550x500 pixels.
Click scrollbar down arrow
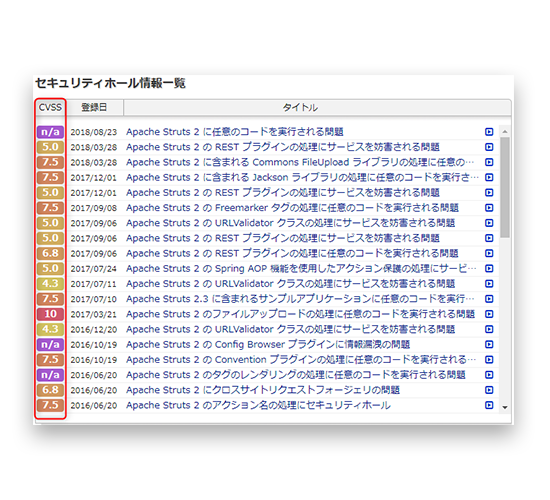[x=505, y=407]
